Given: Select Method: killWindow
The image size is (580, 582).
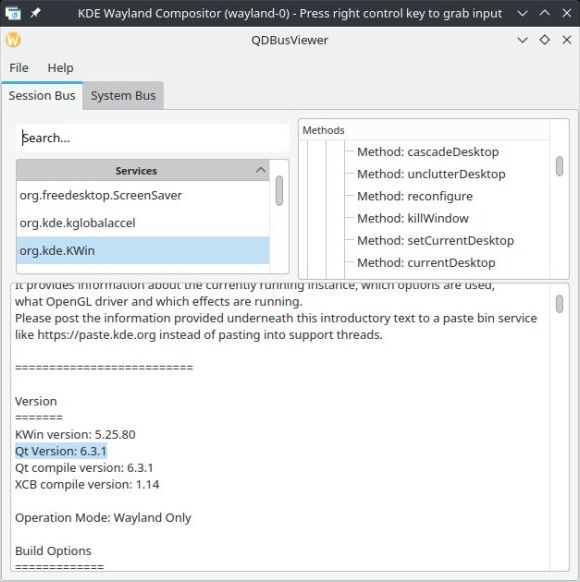Looking at the screenshot, I should pyautogui.click(x=413, y=218).
